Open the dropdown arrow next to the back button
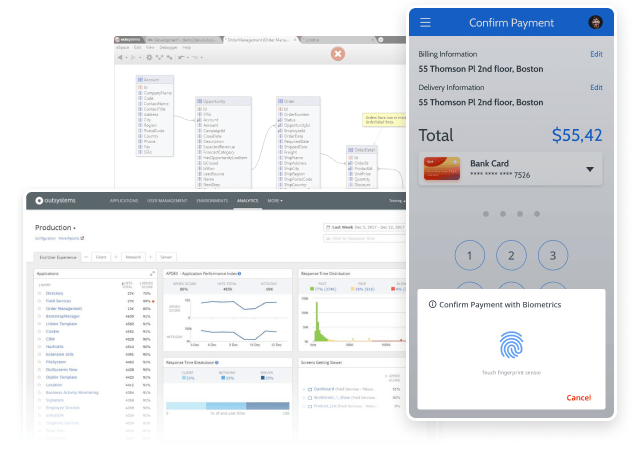 (126, 58)
